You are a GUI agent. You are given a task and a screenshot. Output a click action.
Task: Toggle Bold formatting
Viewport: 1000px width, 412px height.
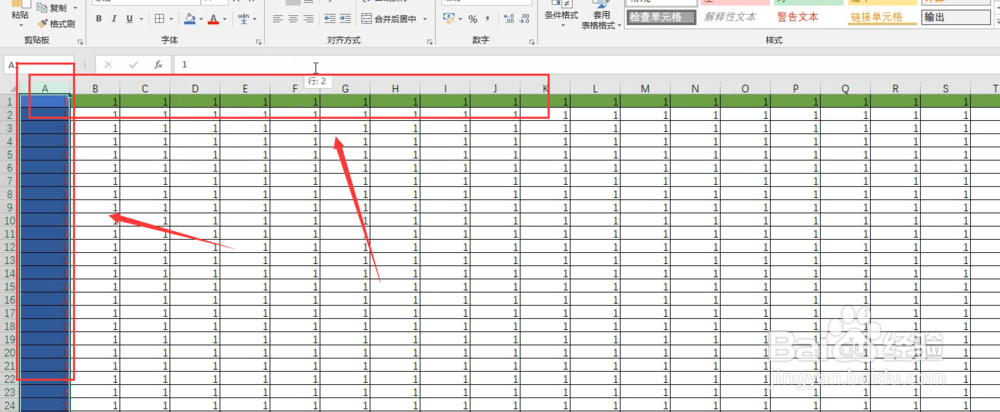(99, 19)
